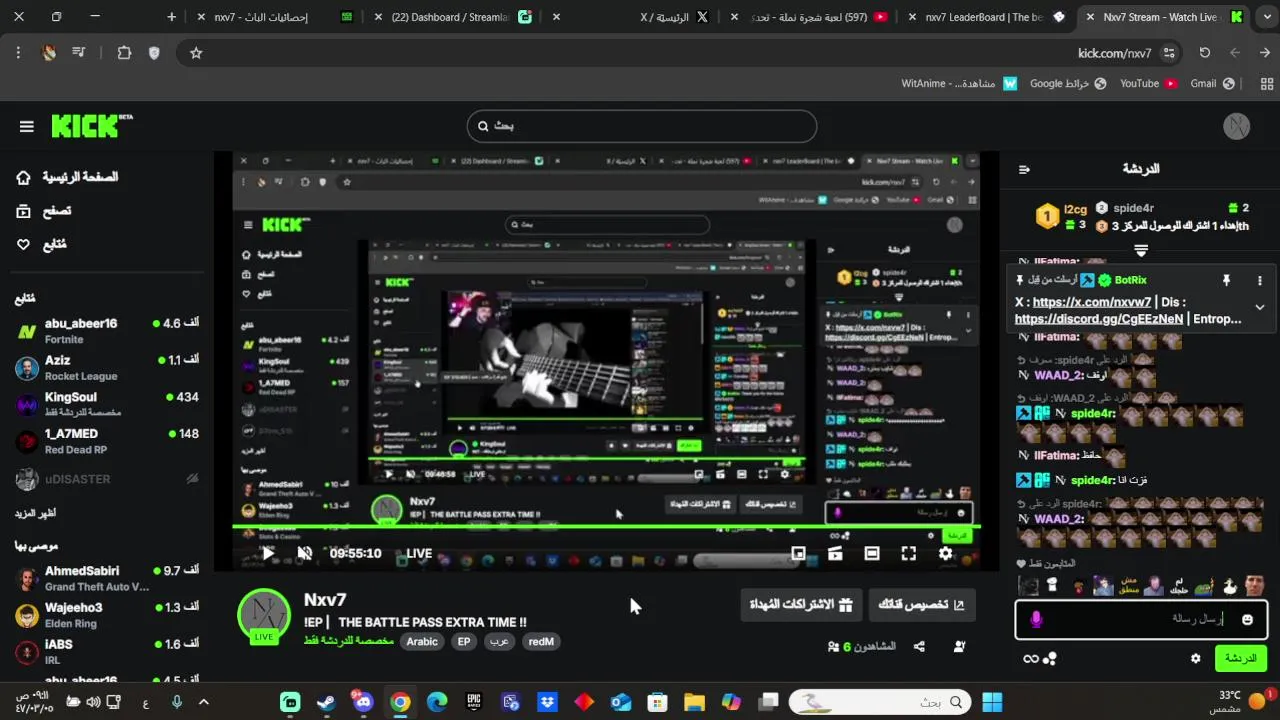Open the user profile avatar menu

coord(1237,126)
